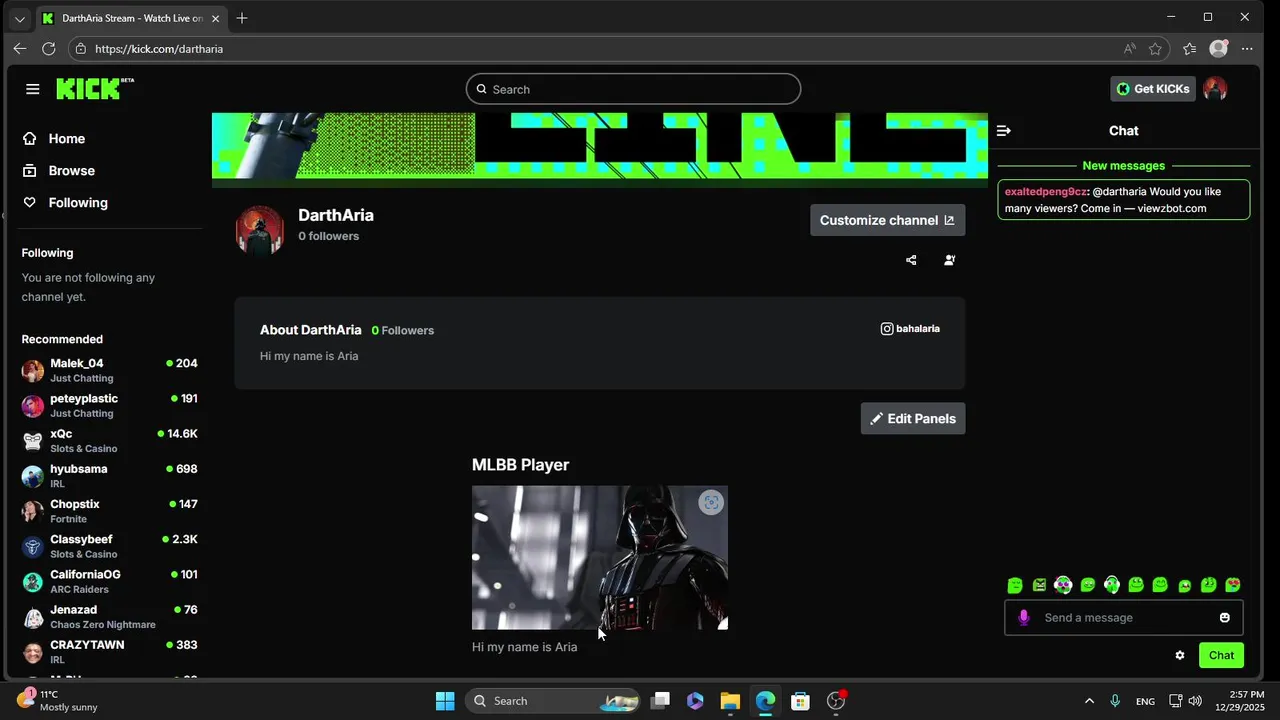Click the Send a message field
This screenshot has height=720, width=1280.
[1124, 618]
